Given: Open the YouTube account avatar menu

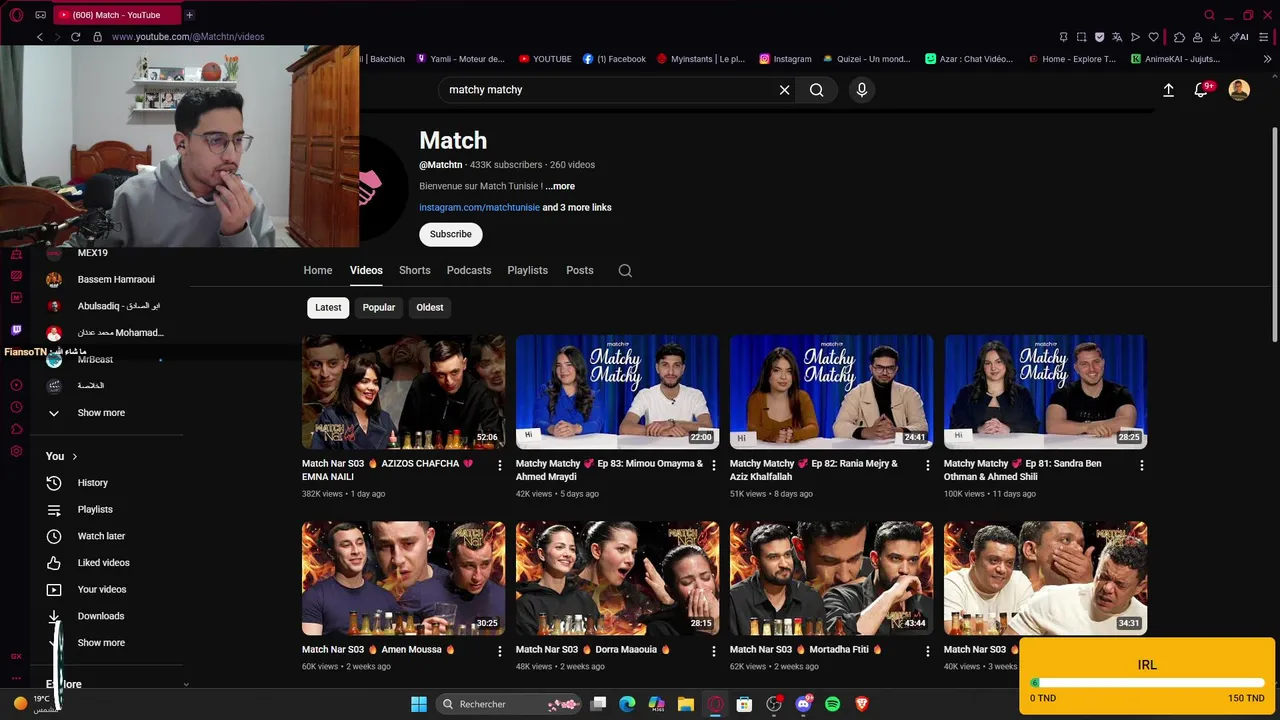Looking at the screenshot, I should coord(1239,90).
